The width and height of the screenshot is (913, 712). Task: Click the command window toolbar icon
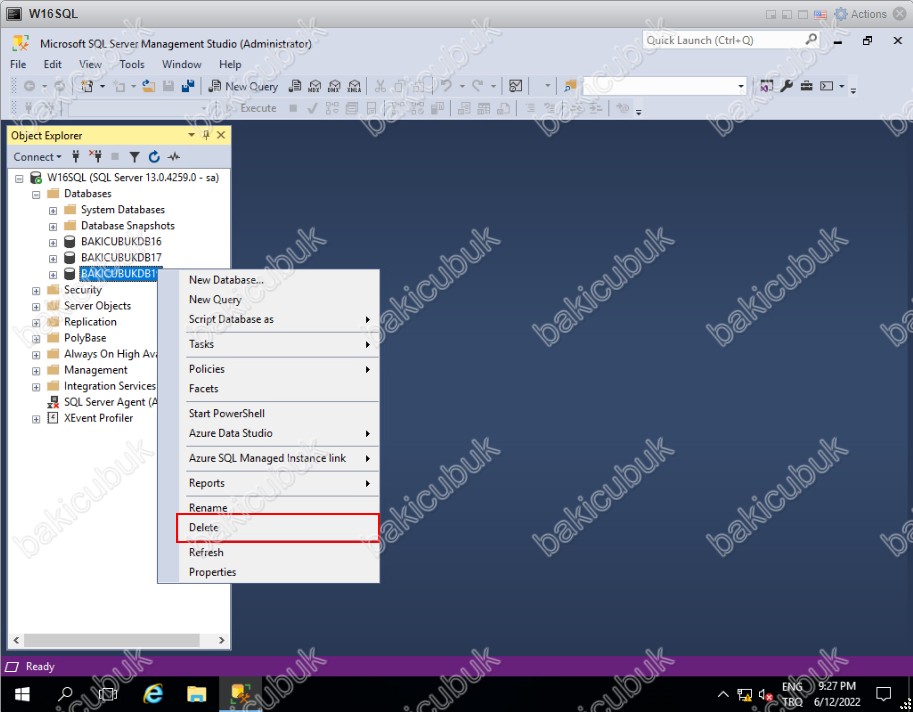click(x=826, y=86)
